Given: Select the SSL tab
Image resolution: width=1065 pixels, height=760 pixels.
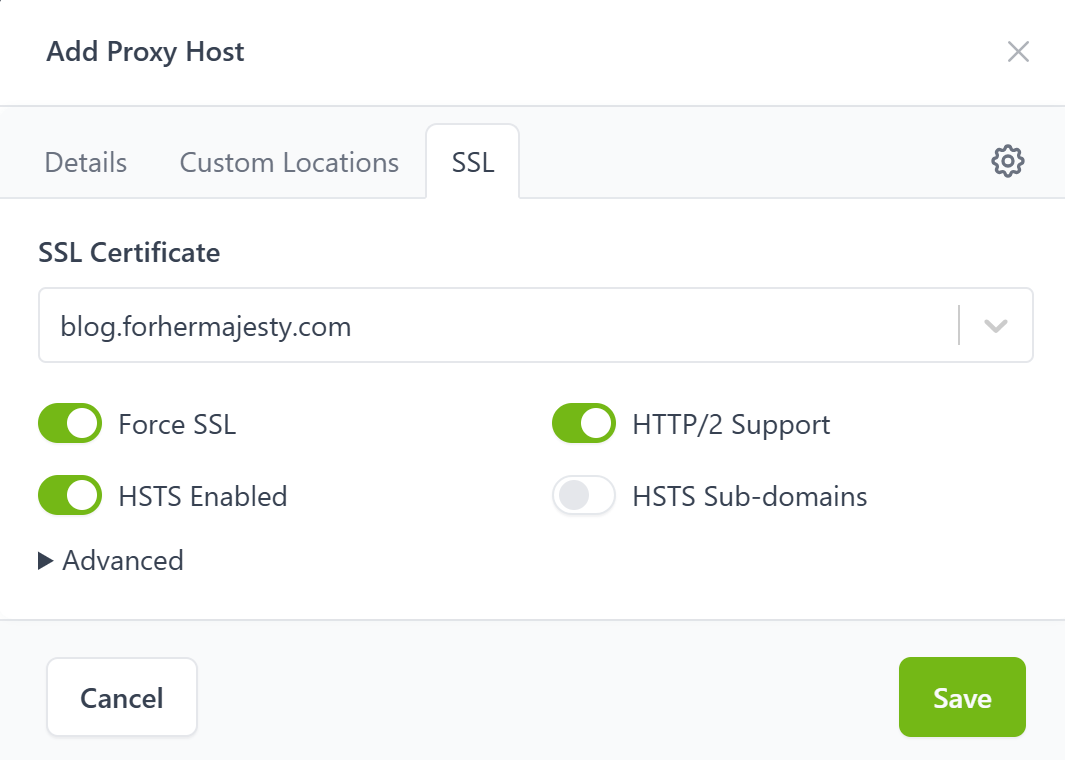Looking at the screenshot, I should coord(473,163).
